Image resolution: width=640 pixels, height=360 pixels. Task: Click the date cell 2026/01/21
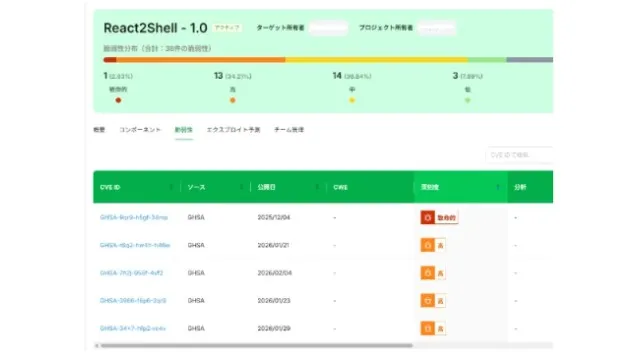tap(273, 245)
